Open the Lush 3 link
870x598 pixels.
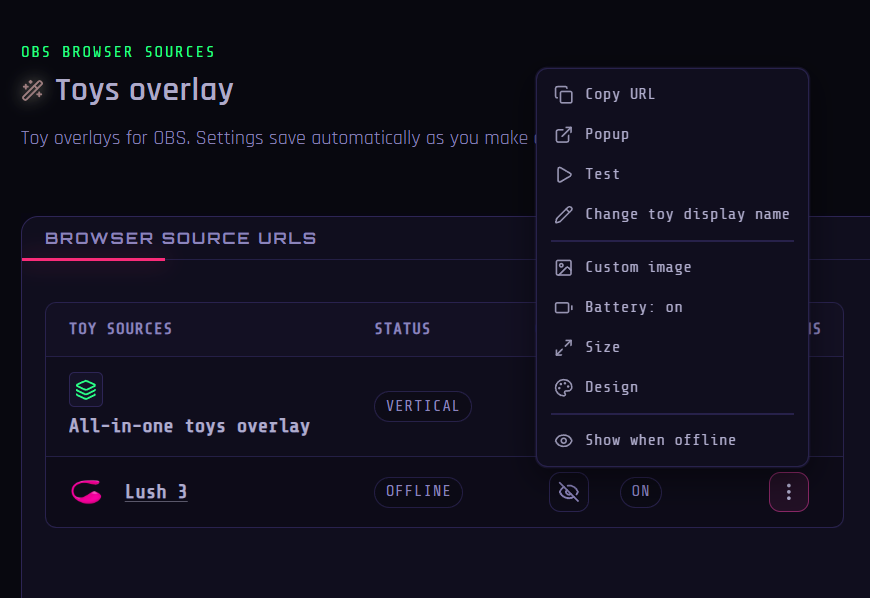156,491
